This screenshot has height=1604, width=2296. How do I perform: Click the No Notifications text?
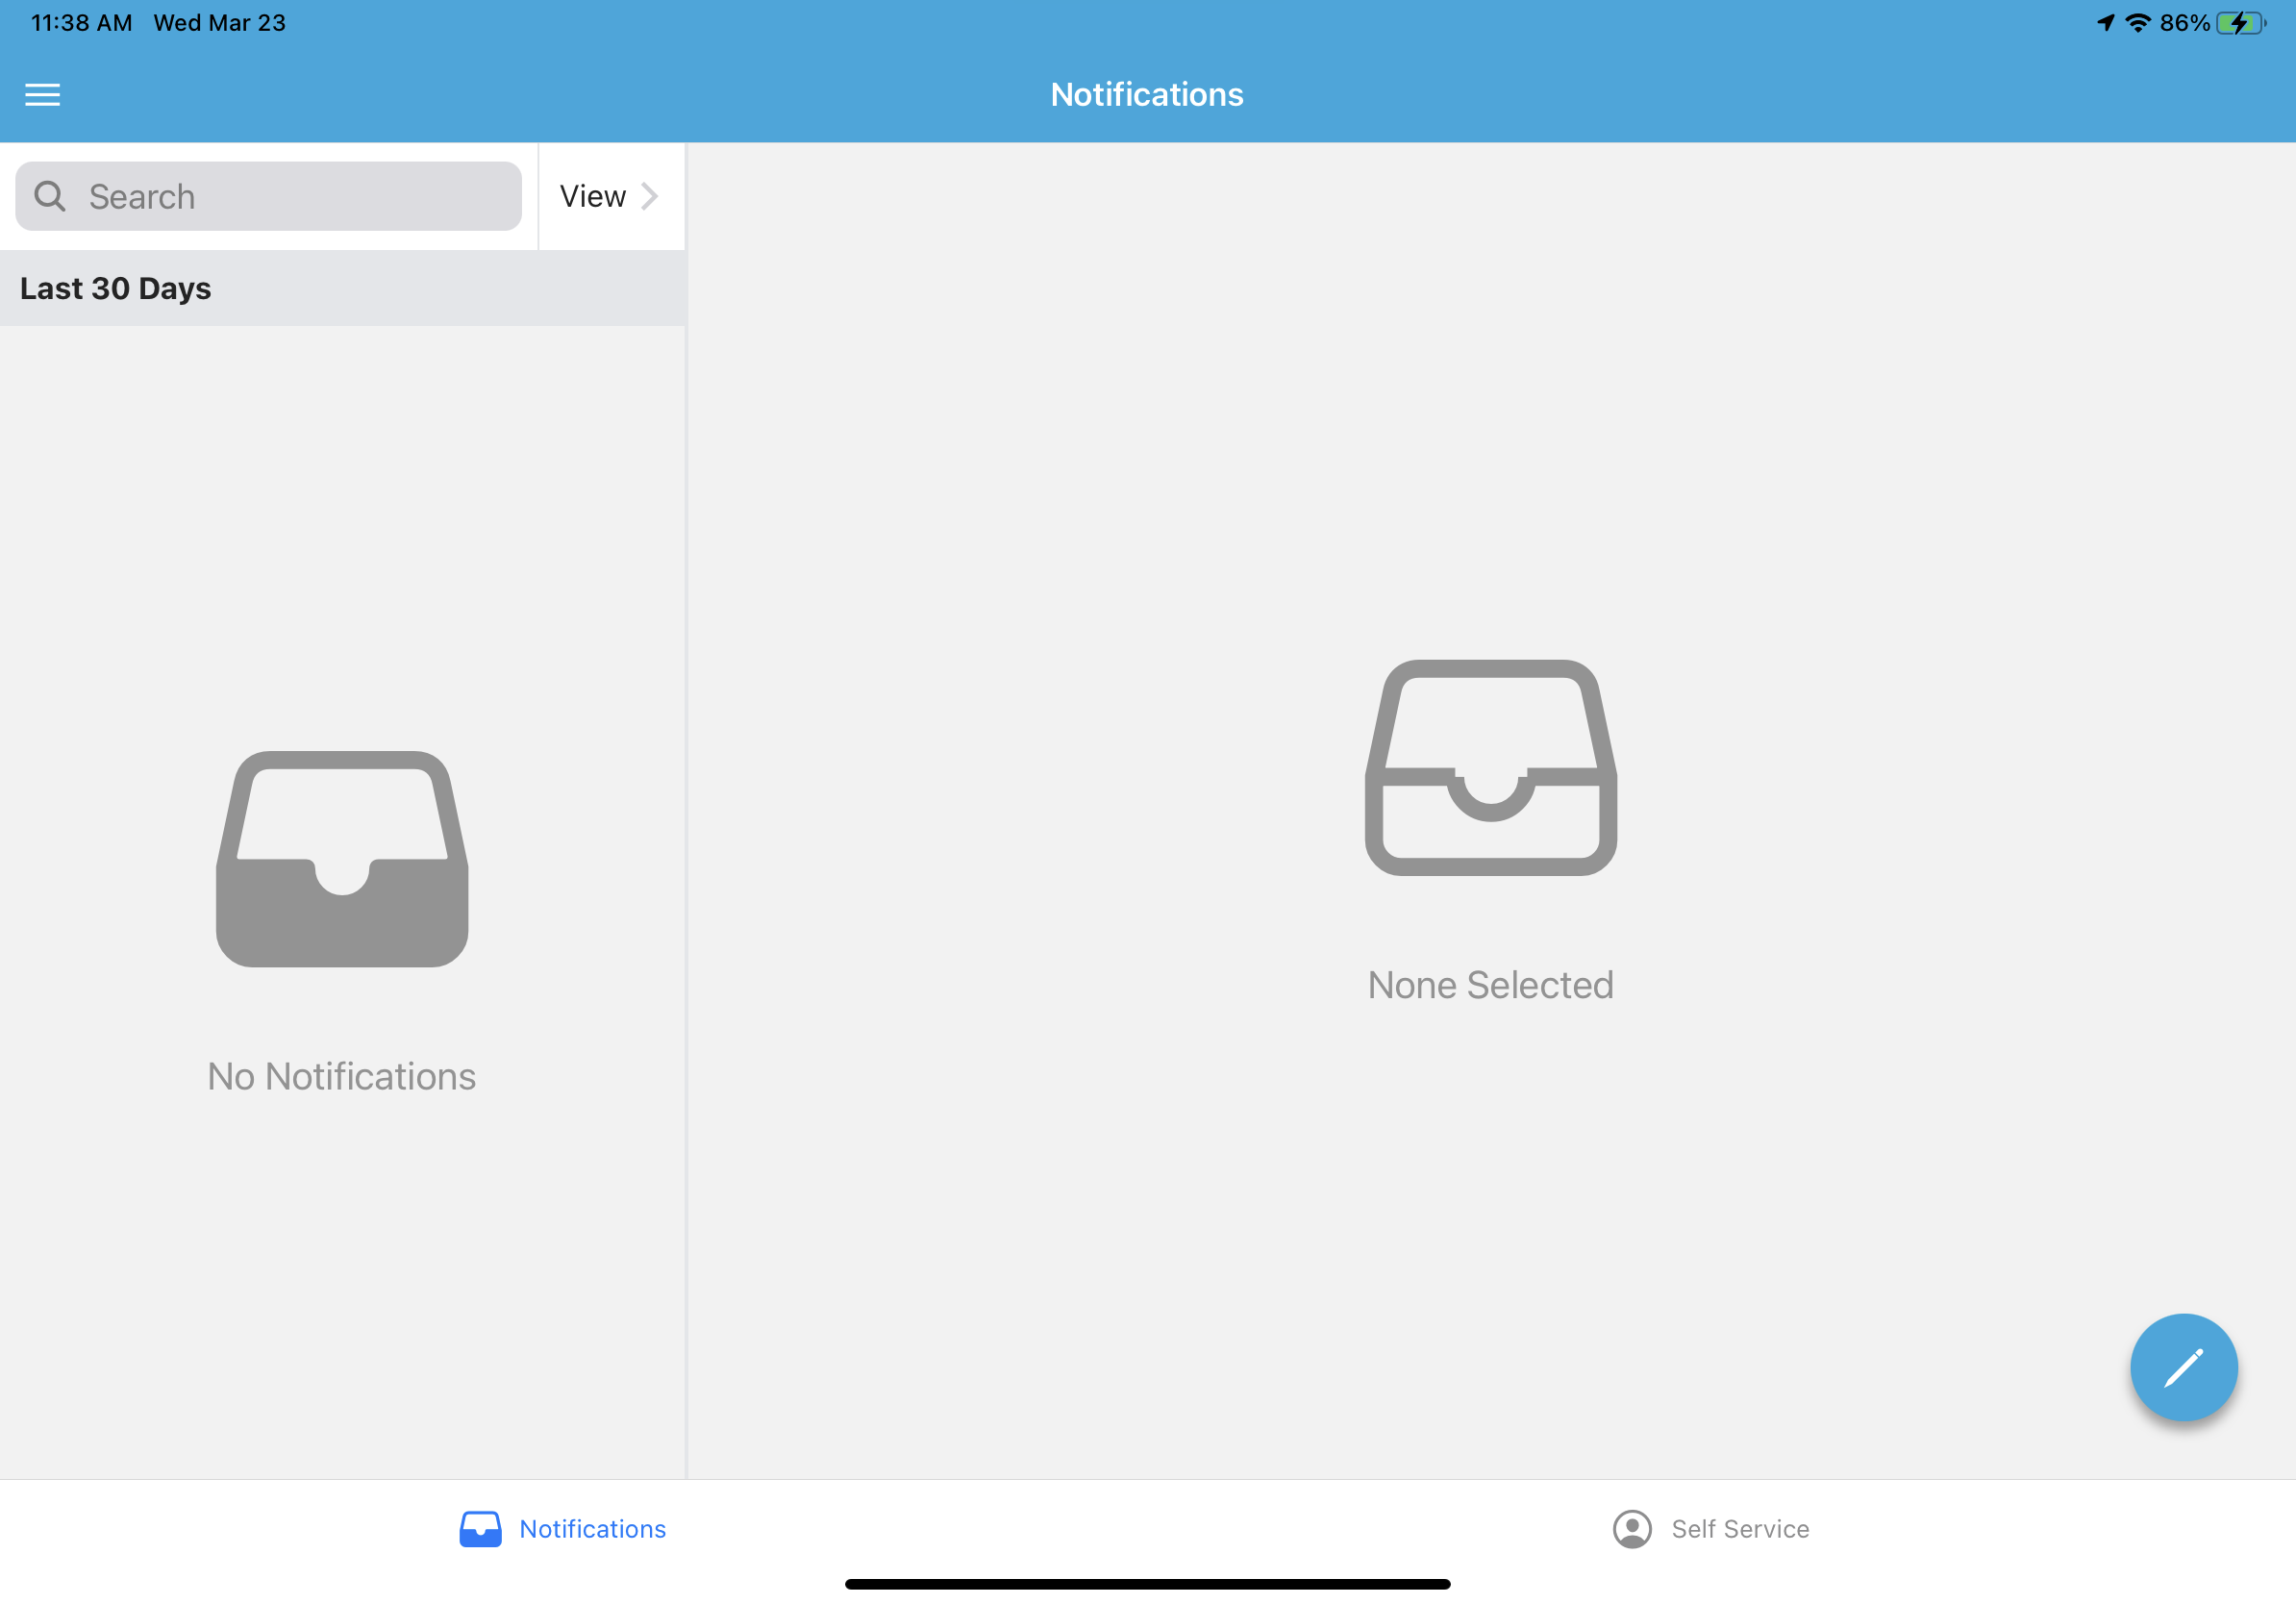coord(342,1076)
